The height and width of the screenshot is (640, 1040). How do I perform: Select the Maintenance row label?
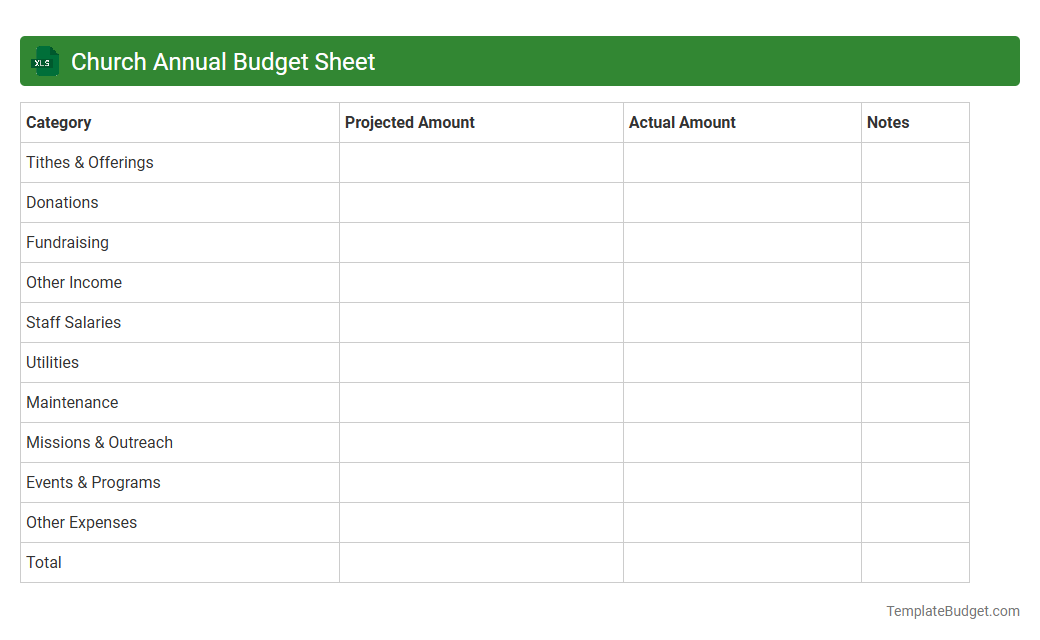72,402
